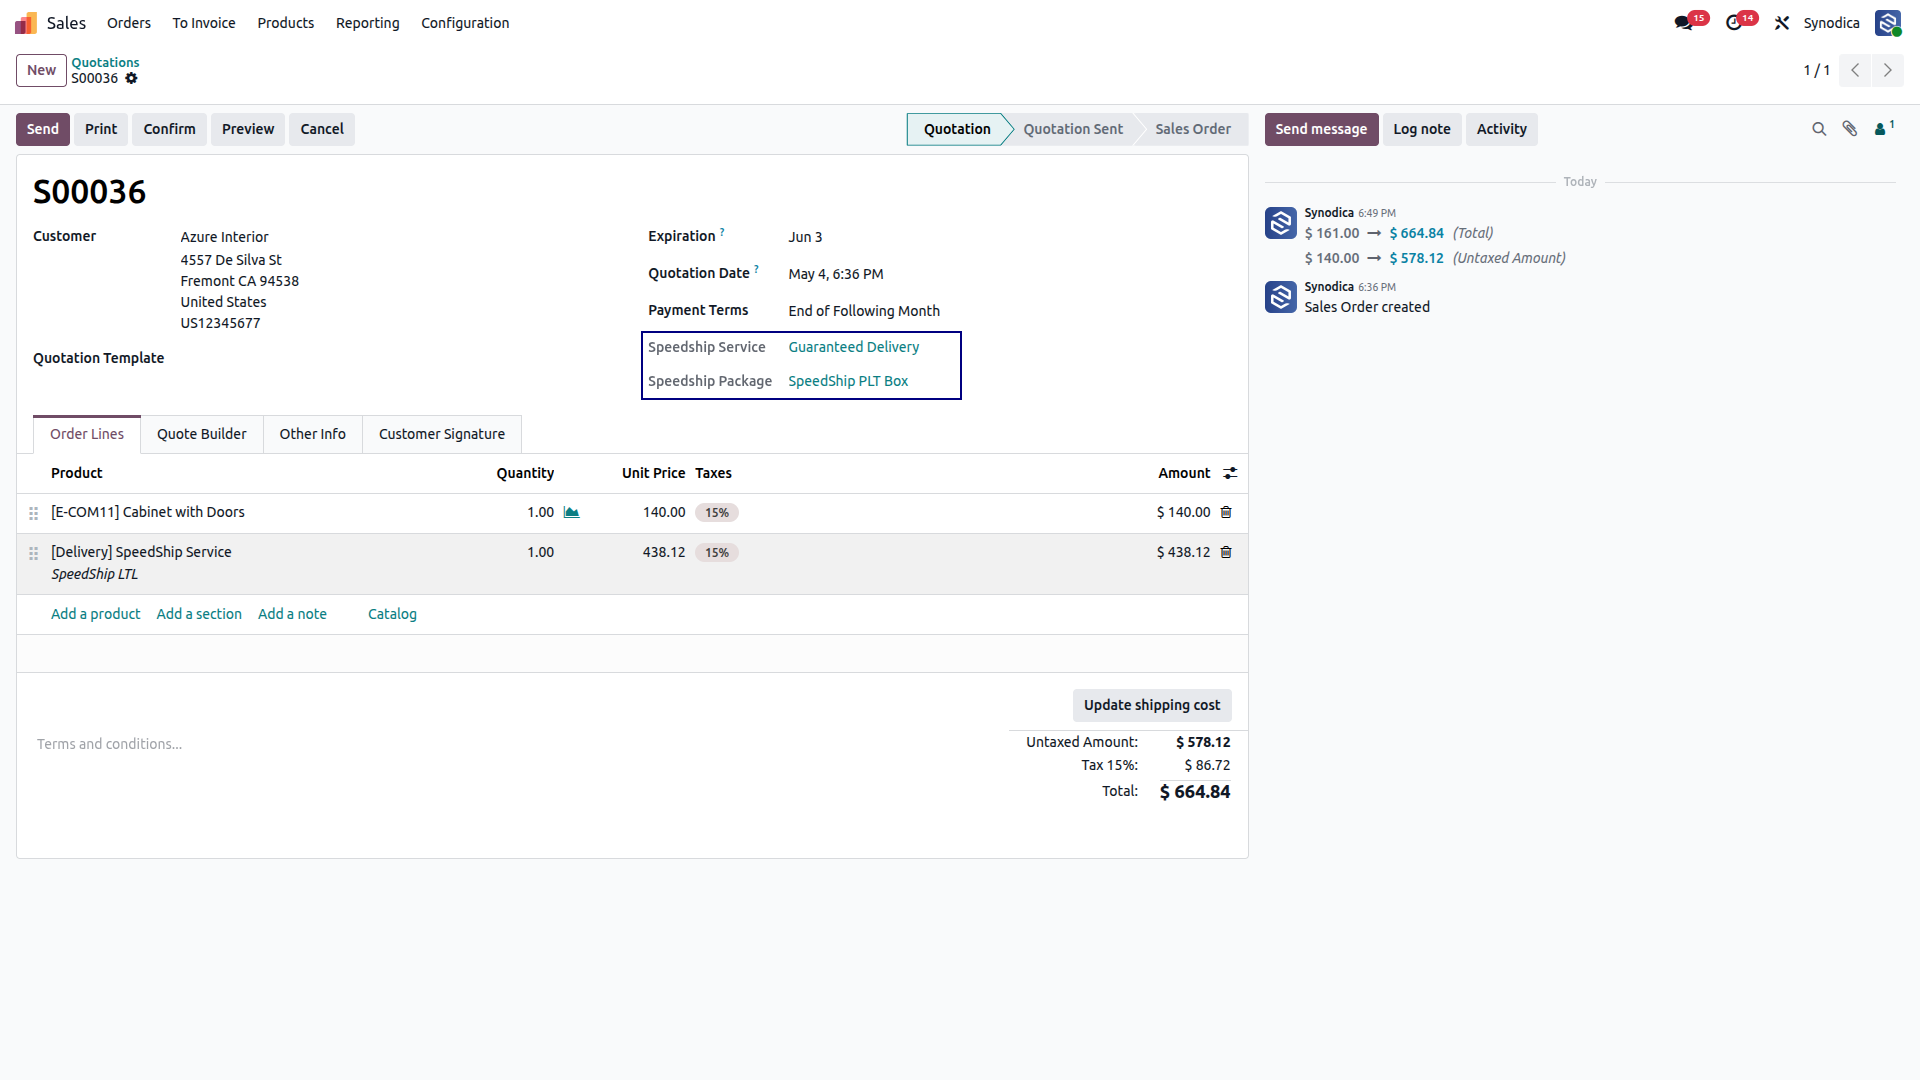The width and height of the screenshot is (1920, 1080).
Task: Open the debug tools icon
Action: [1782, 23]
